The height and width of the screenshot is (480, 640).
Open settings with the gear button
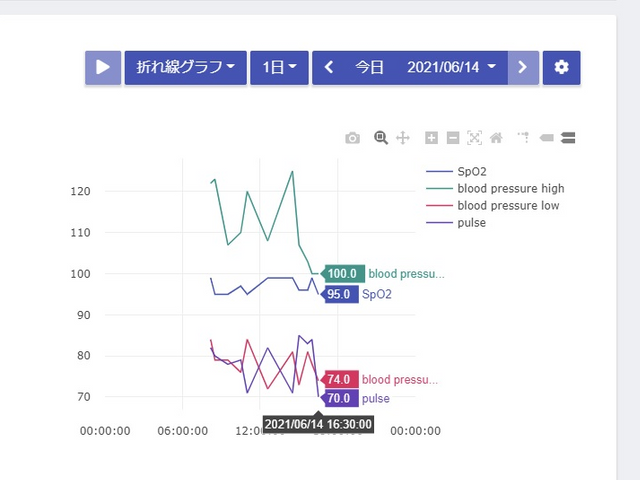click(561, 68)
